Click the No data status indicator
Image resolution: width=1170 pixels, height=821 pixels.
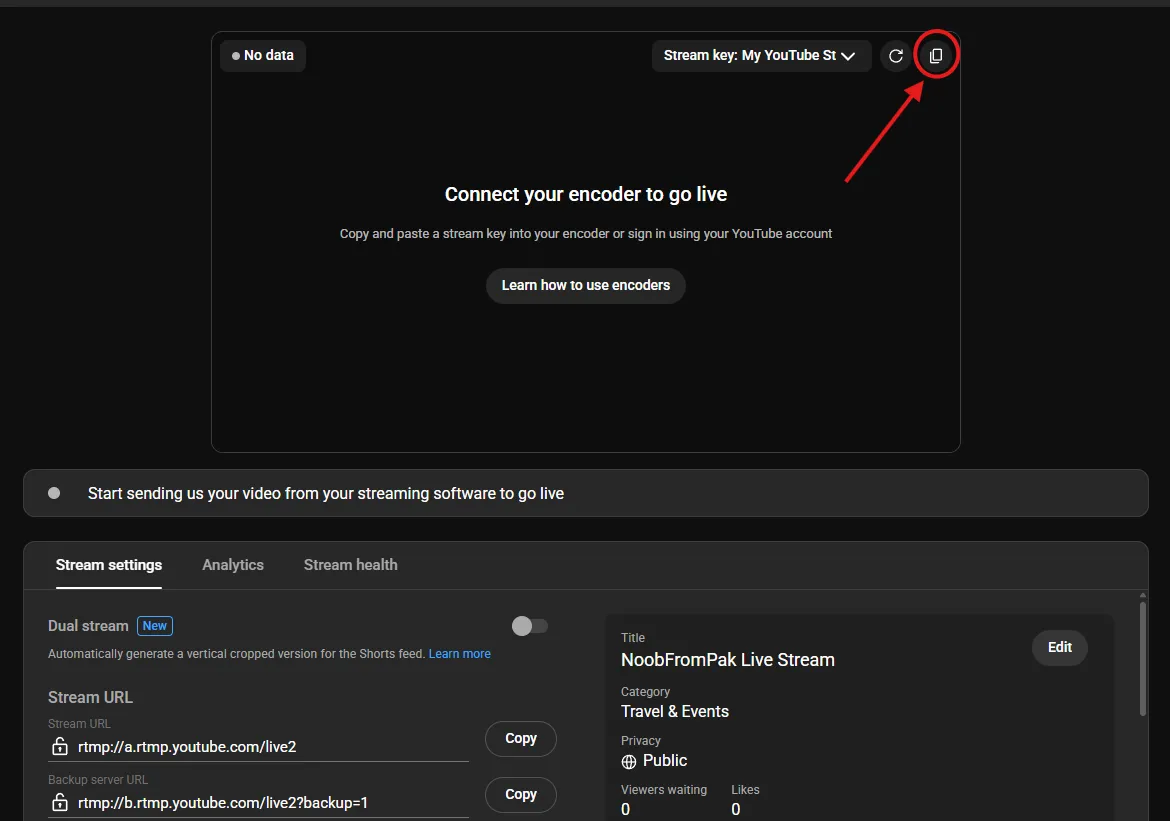pyautogui.click(x=263, y=56)
